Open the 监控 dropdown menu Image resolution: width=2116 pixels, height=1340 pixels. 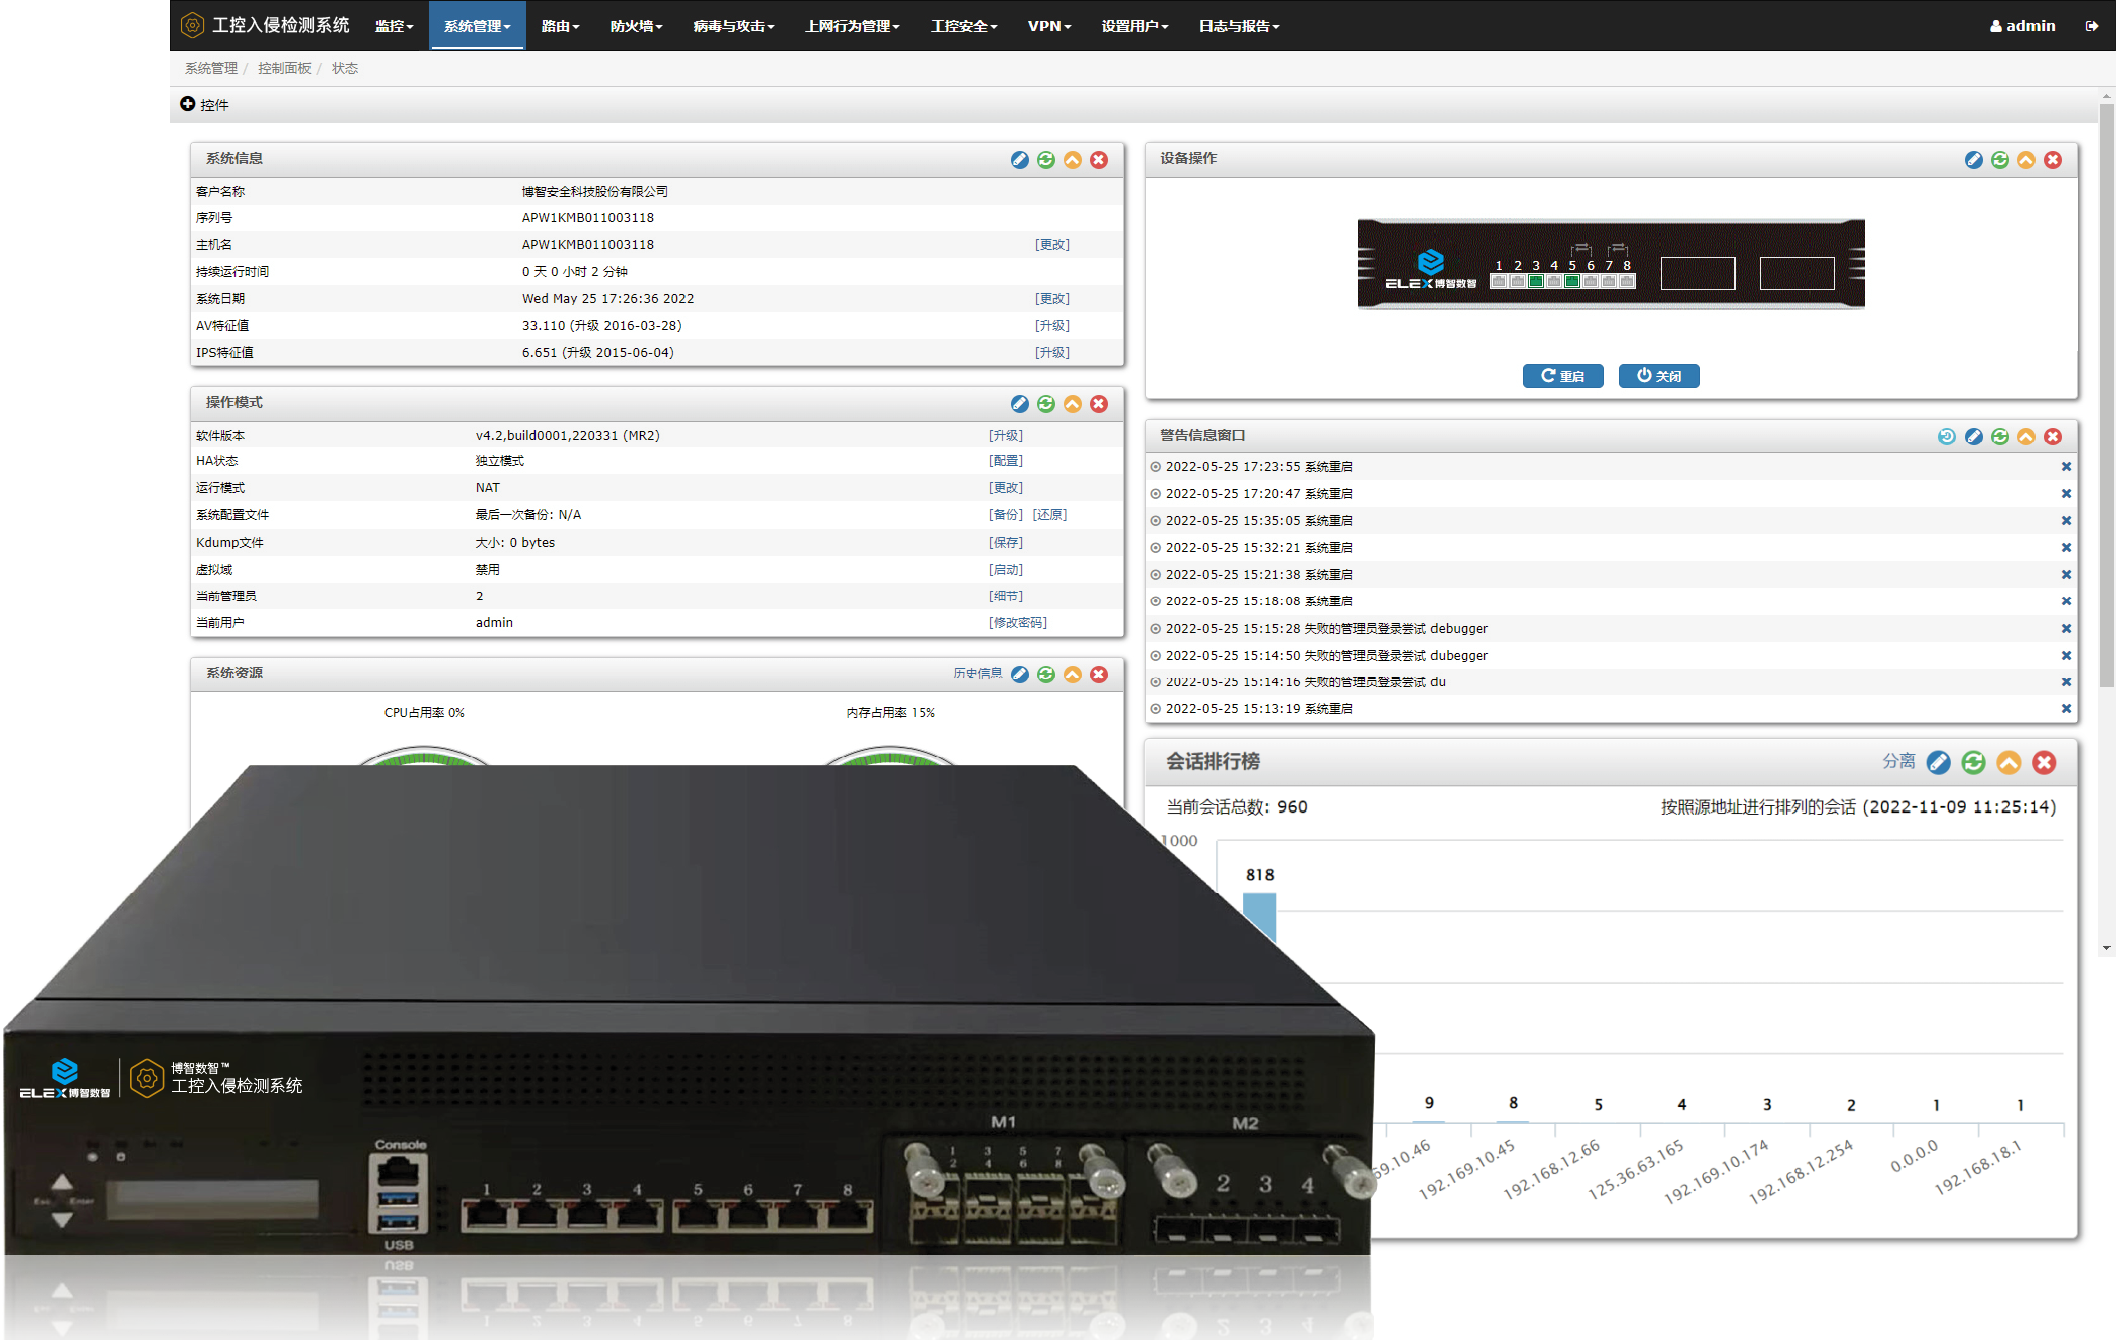[x=393, y=26]
